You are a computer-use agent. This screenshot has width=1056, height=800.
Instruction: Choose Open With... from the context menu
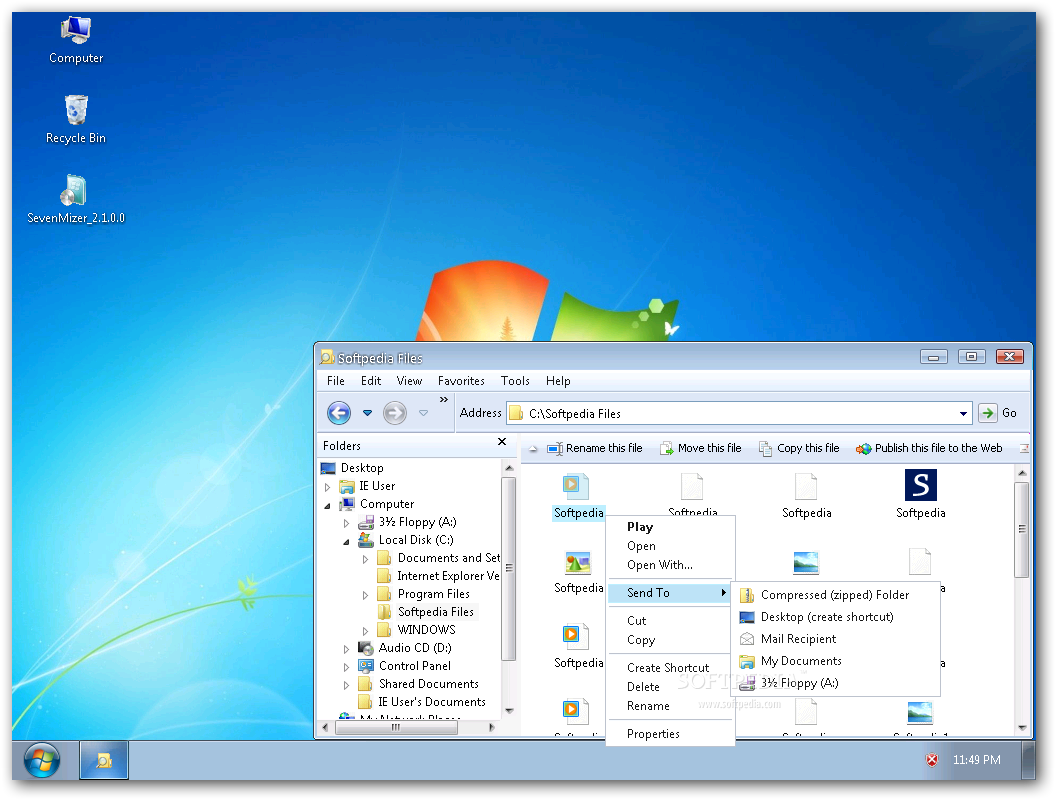pyautogui.click(x=659, y=565)
